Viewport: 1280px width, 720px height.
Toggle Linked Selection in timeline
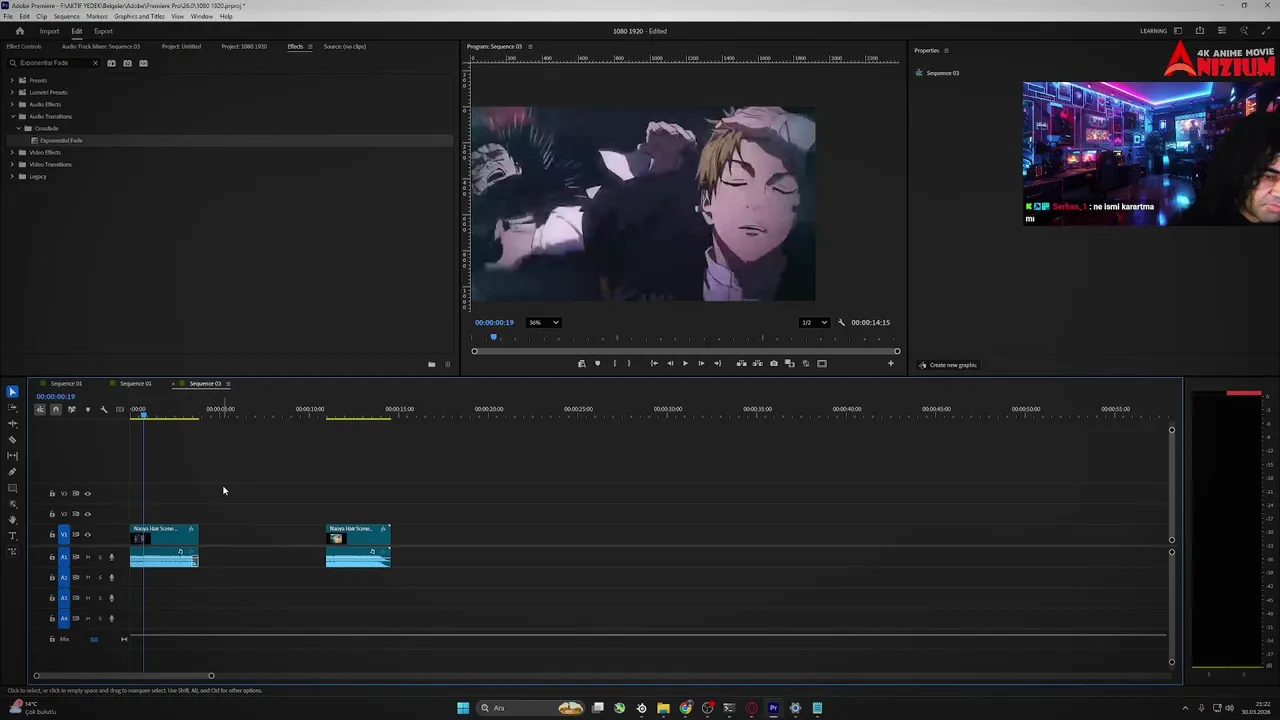(71, 409)
